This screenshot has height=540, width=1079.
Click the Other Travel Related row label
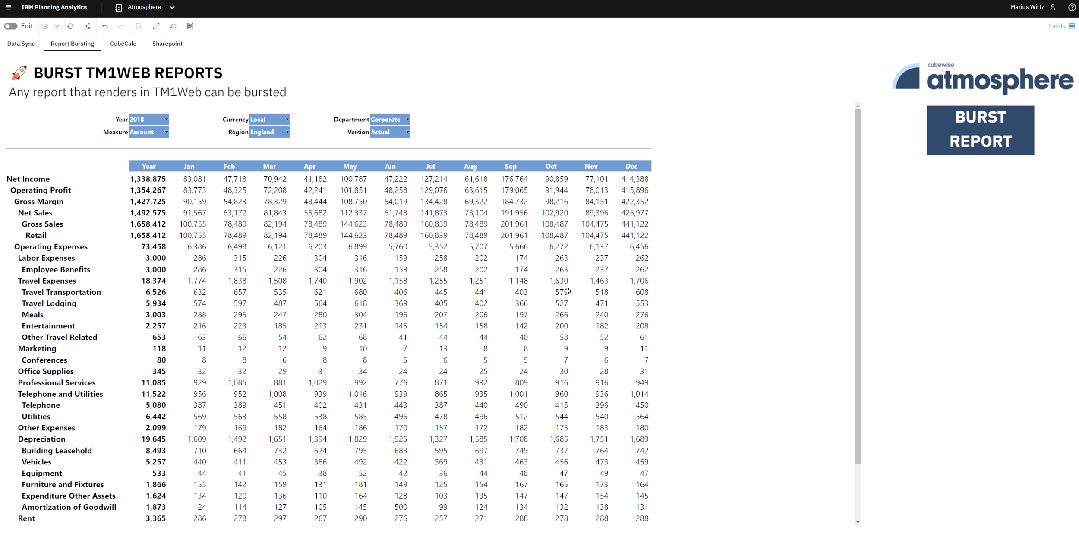coord(59,337)
